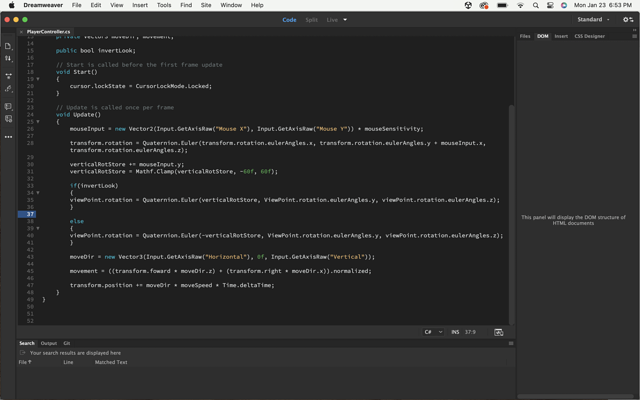Switch to the CSS Designer tab
Image resolution: width=640 pixels, height=400 pixels.
click(589, 36)
